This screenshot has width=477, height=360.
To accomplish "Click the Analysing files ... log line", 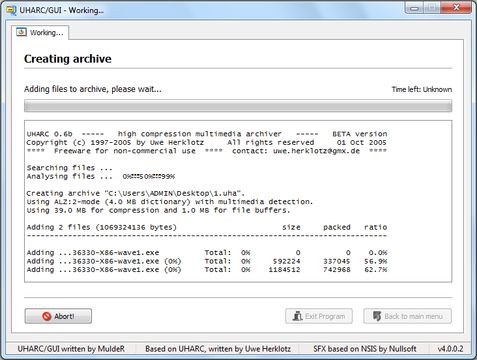I will point(101,176).
